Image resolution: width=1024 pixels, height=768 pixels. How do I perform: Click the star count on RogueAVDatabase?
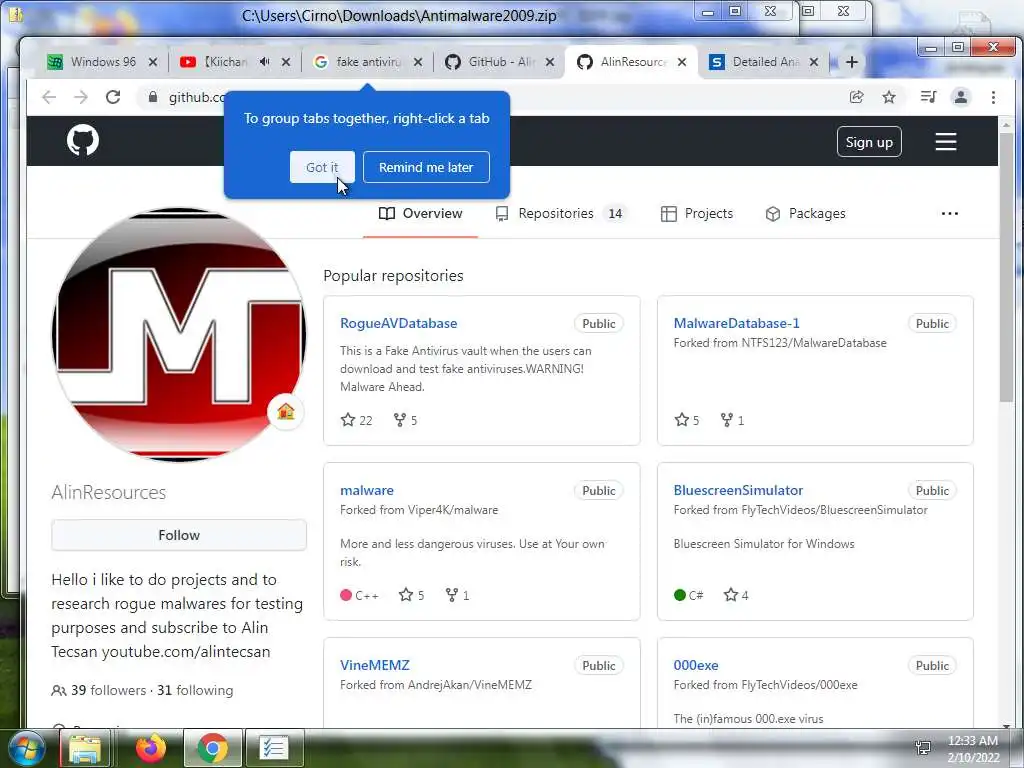click(357, 420)
